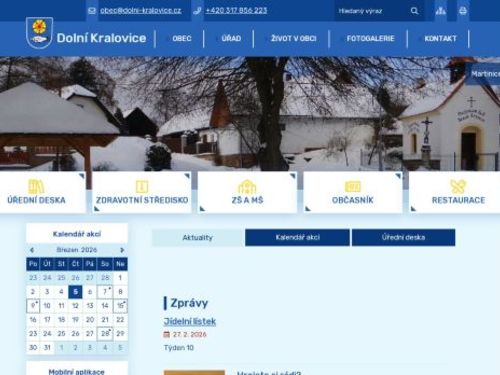Image resolution: width=500 pixels, height=375 pixels.
Task: Click the search magnifier icon
Action: 414,11
